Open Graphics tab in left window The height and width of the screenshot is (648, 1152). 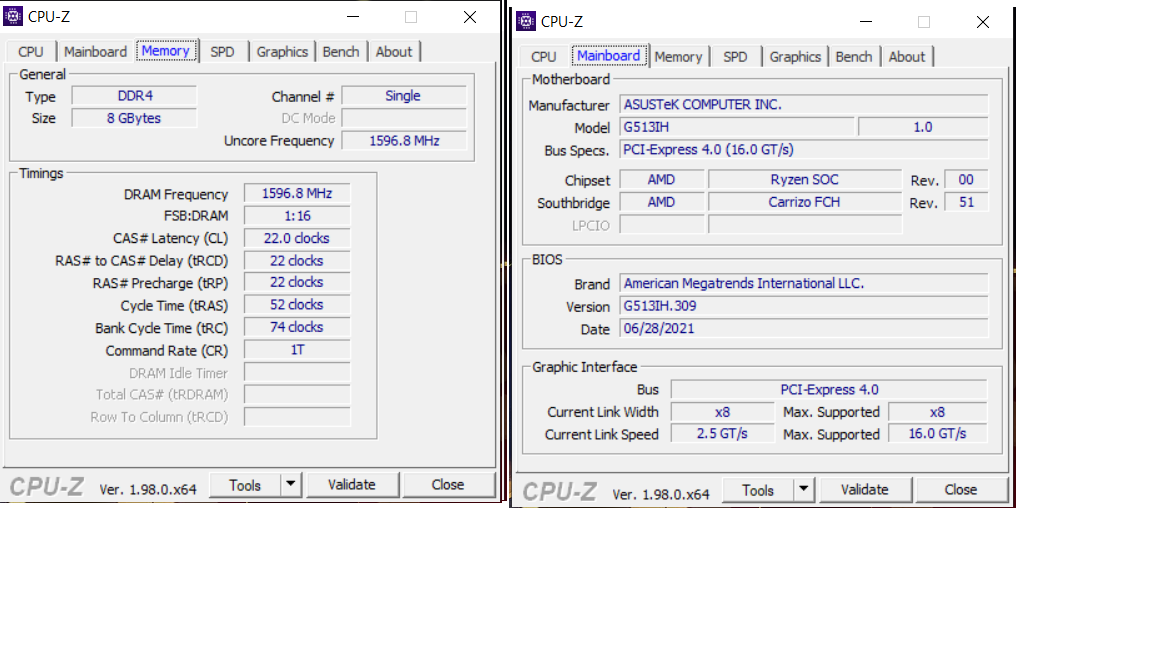[282, 51]
